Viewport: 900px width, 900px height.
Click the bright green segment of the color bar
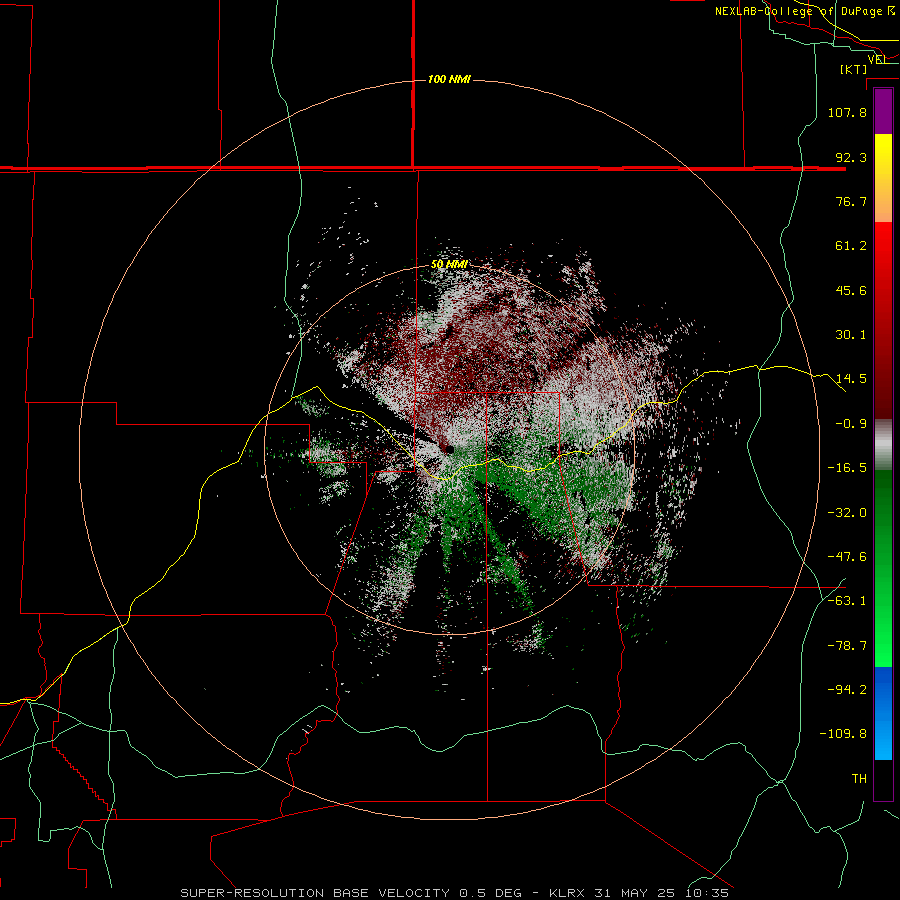[x=883, y=568]
